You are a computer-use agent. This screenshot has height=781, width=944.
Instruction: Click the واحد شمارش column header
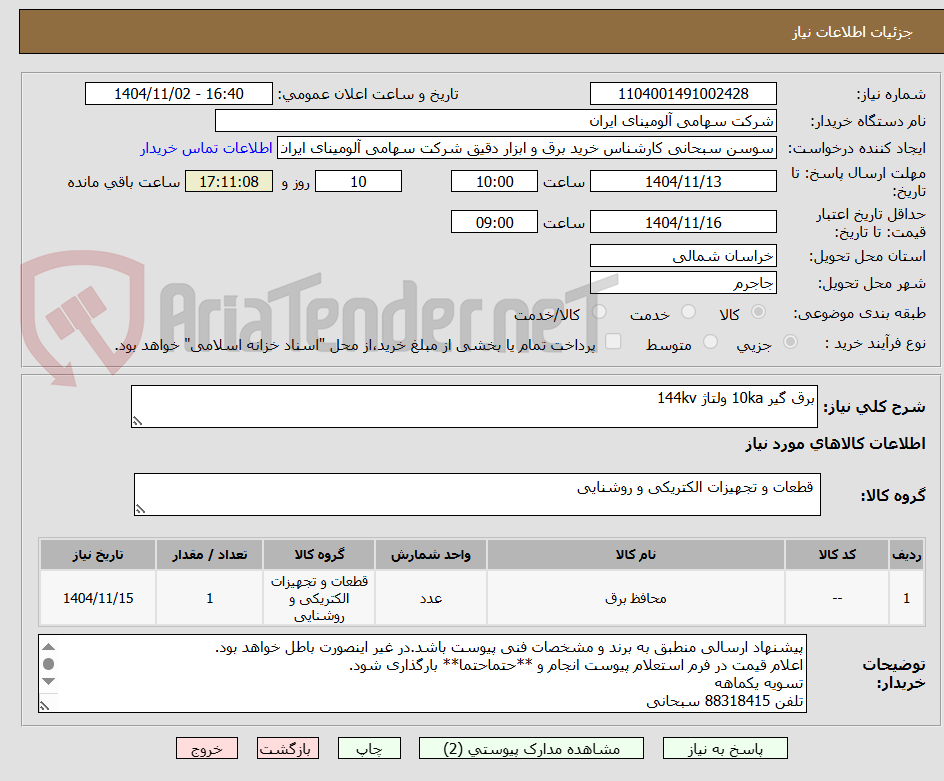pos(431,555)
